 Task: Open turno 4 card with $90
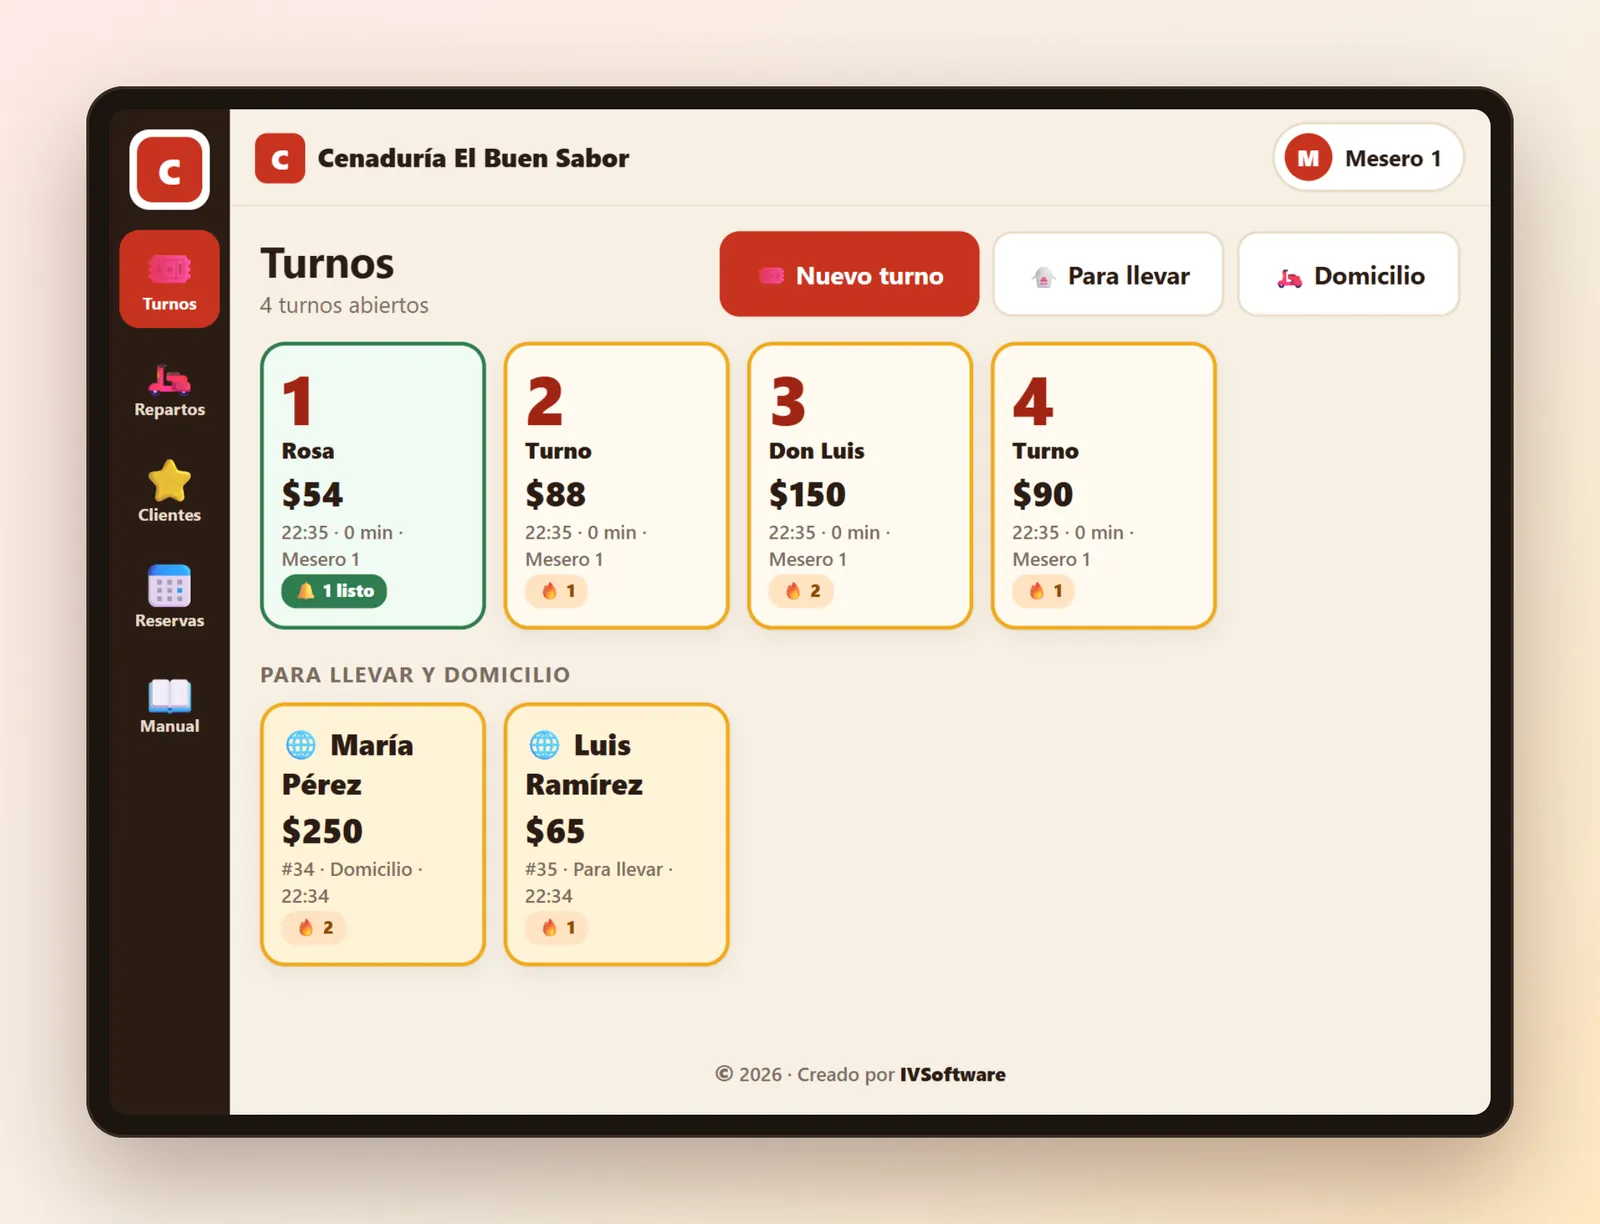click(x=1103, y=486)
